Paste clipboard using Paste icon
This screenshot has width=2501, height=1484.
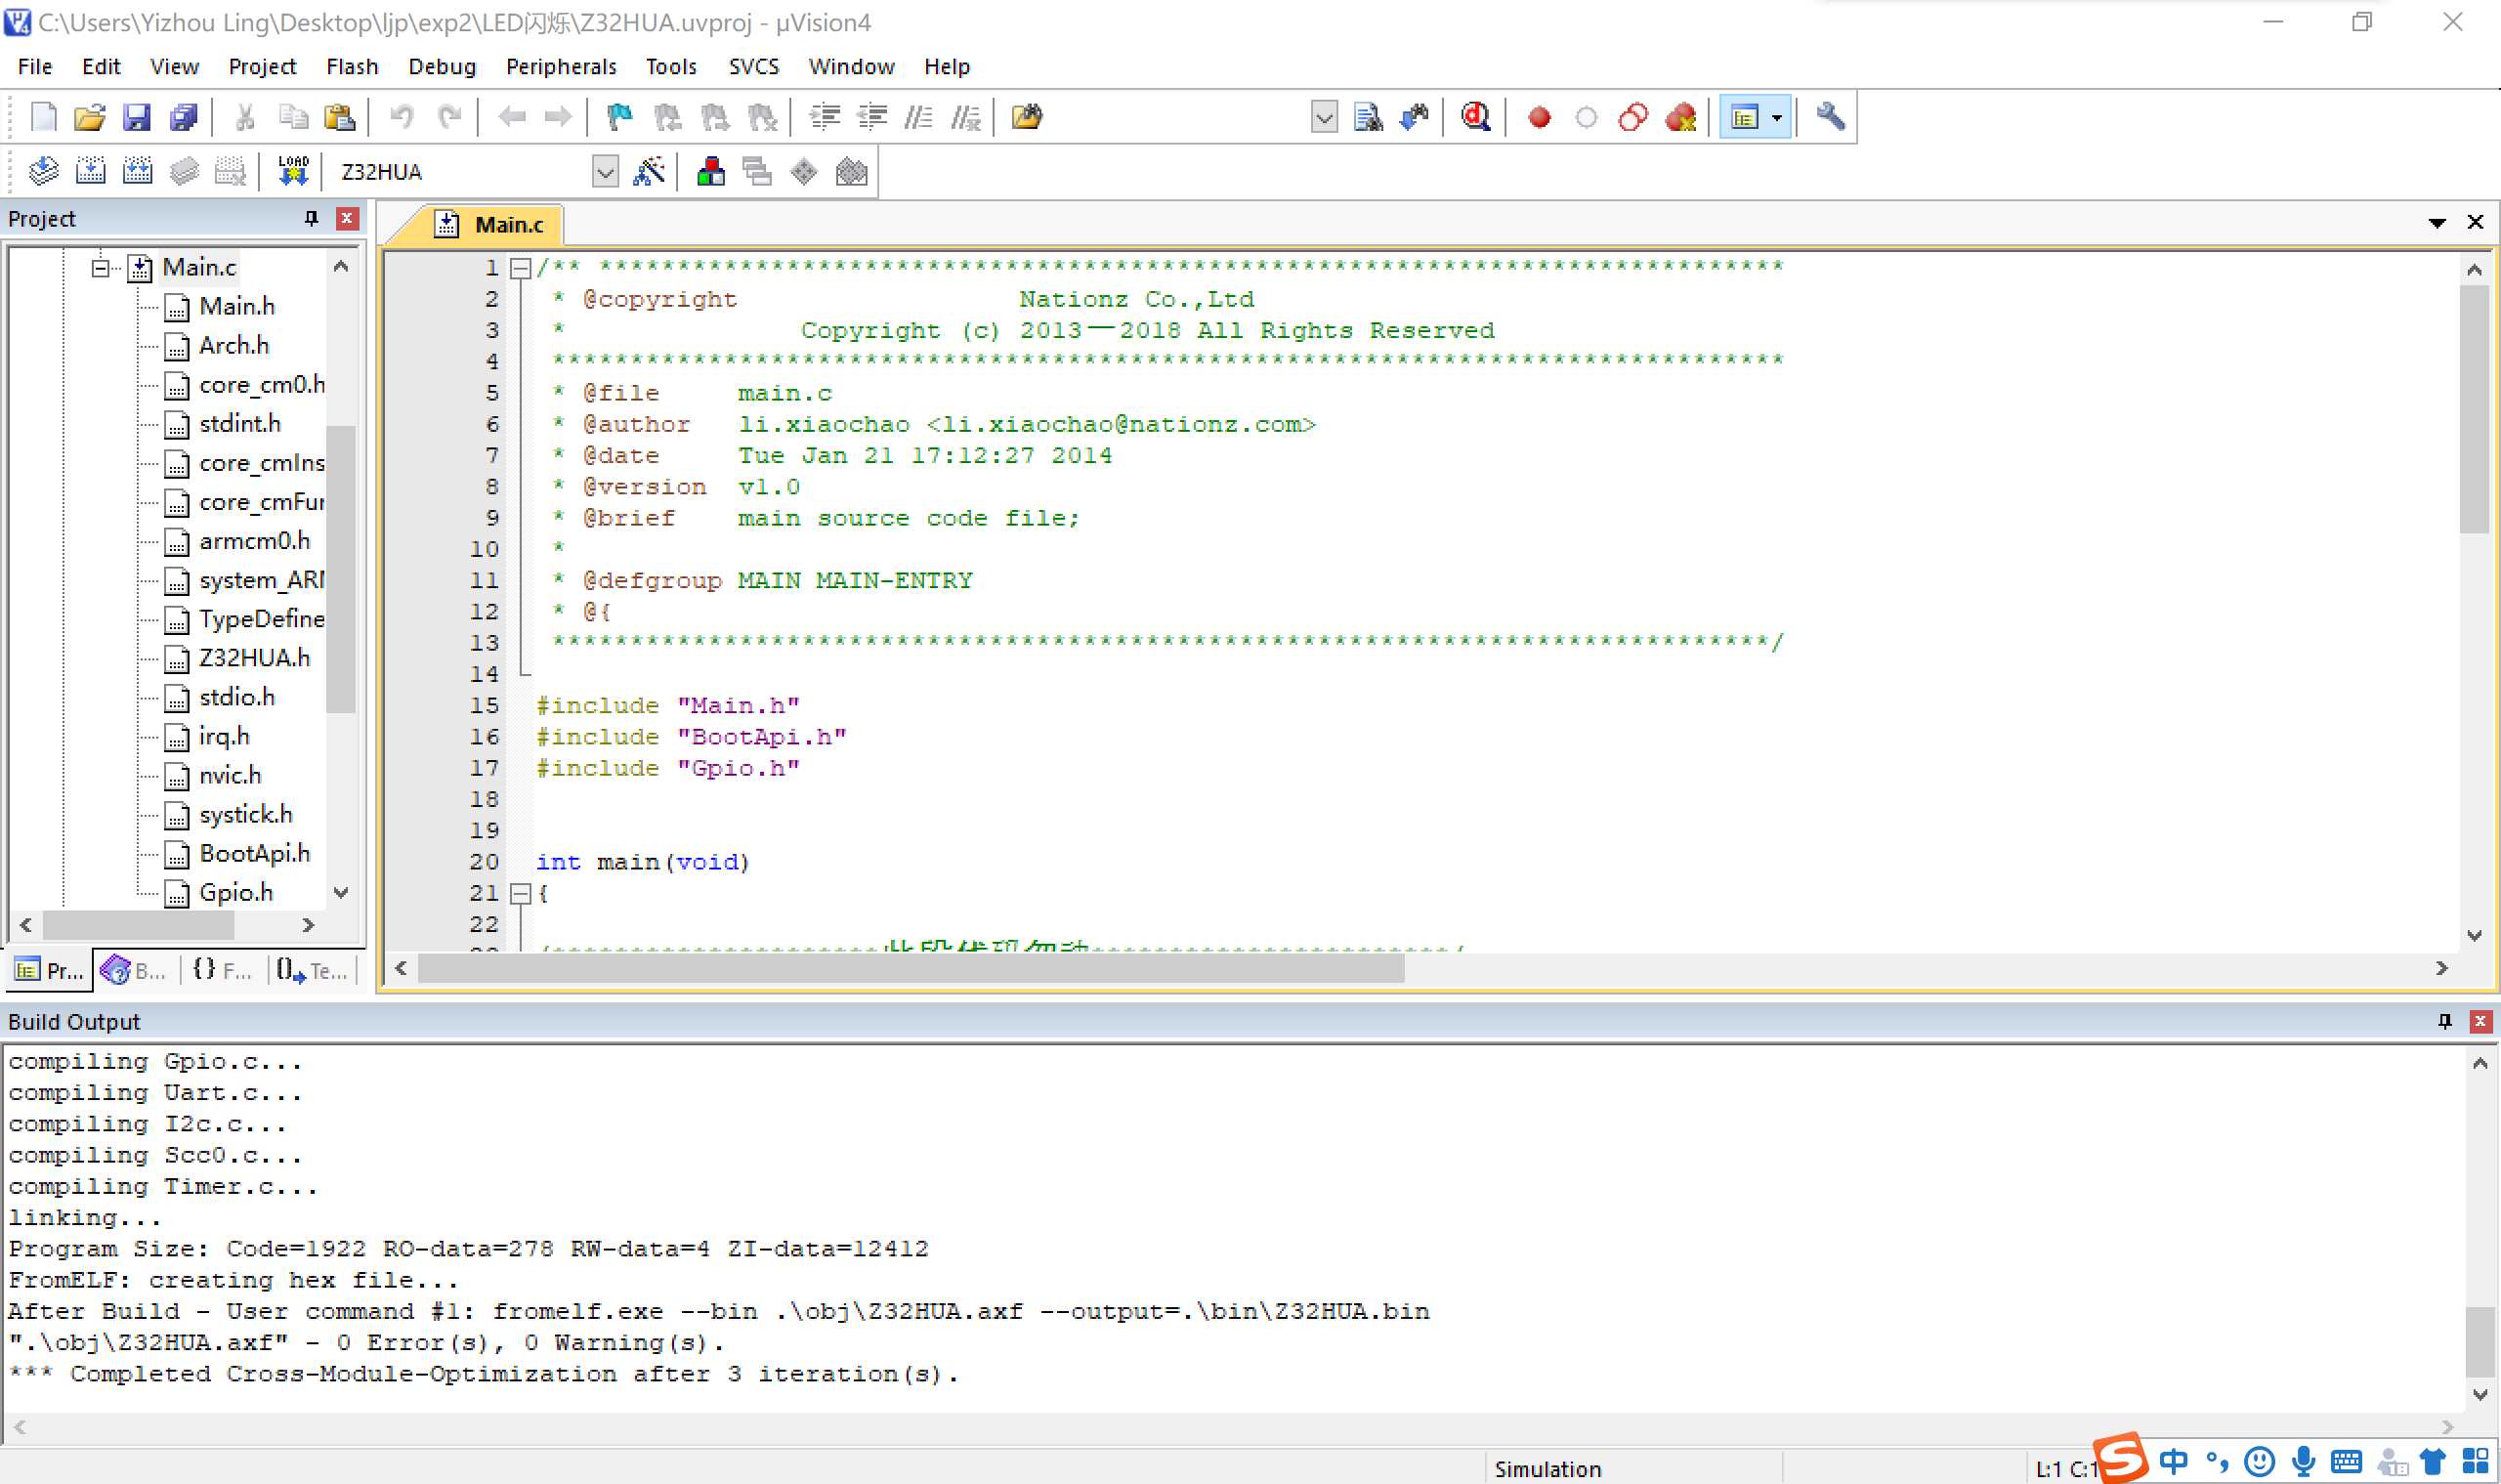[340, 118]
